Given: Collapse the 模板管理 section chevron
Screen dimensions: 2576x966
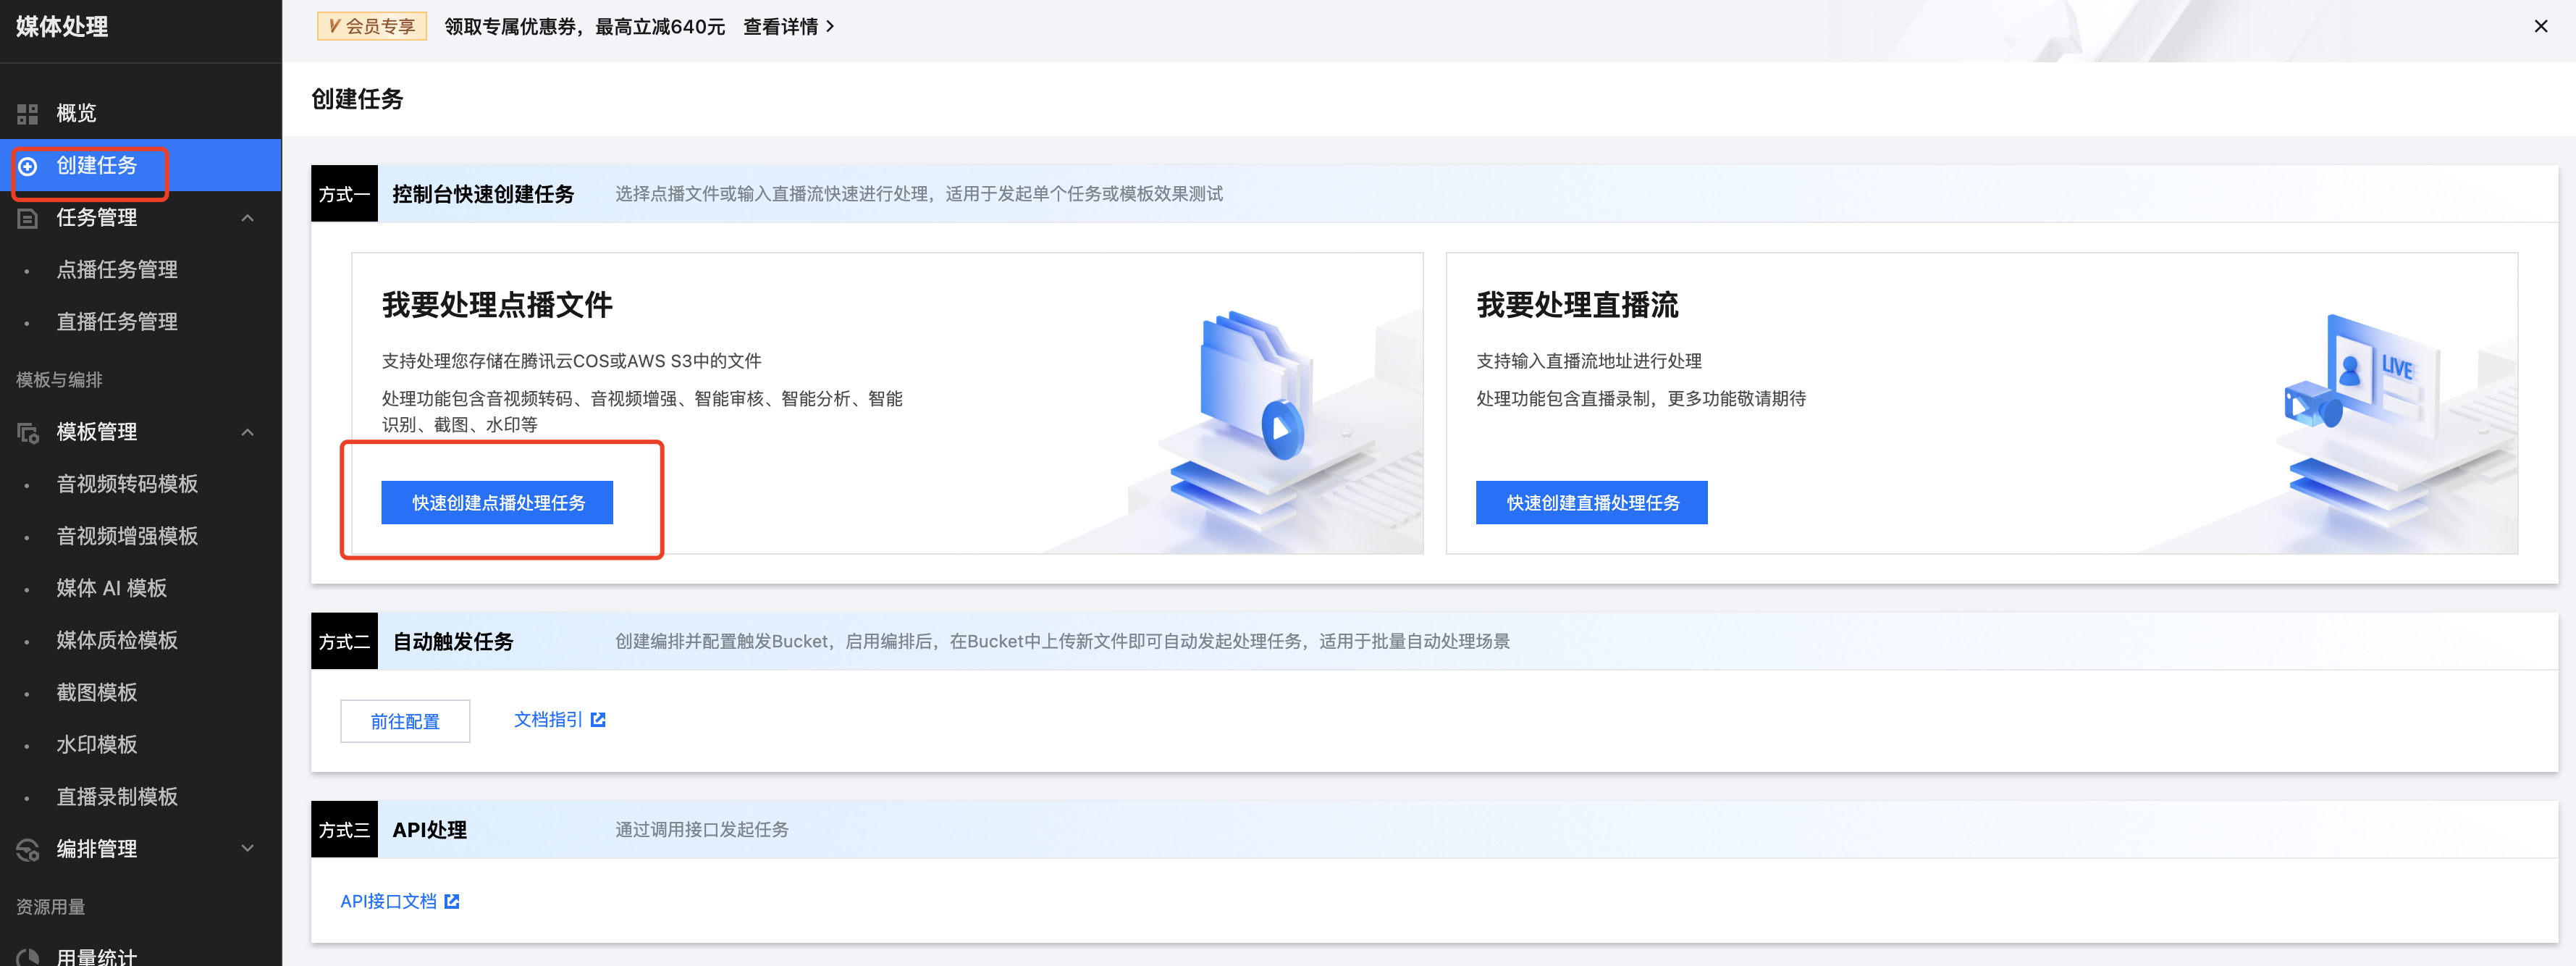Looking at the screenshot, I should click(x=248, y=432).
